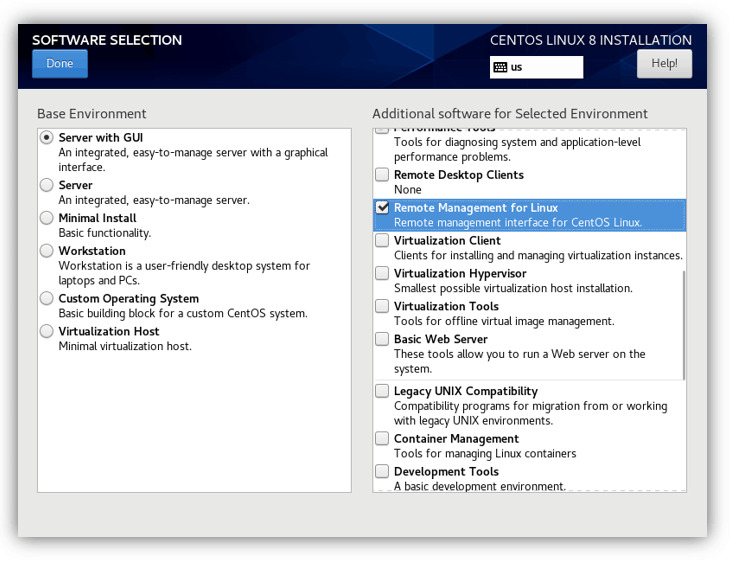
Task: Select the Server with GUI radio button
Action: tap(47, 138)
